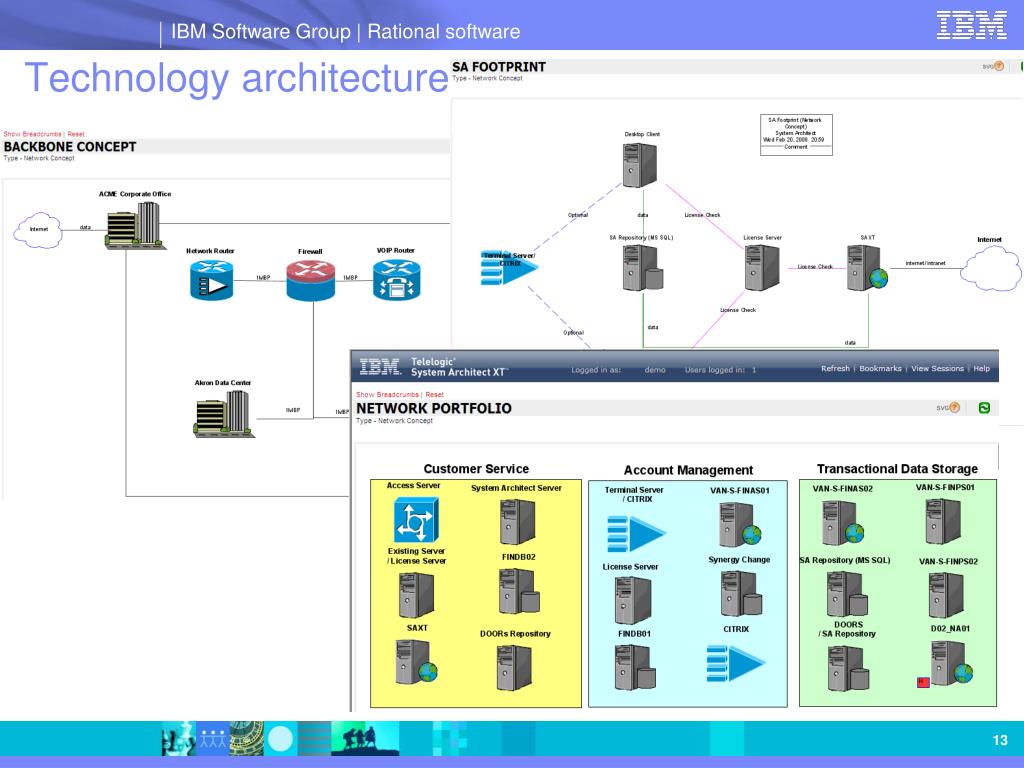Click the SVG help icon in SA Footprint header
The width and height of the screenshot is (1024, 768).
pyautogui.click(x=993, y=67)
